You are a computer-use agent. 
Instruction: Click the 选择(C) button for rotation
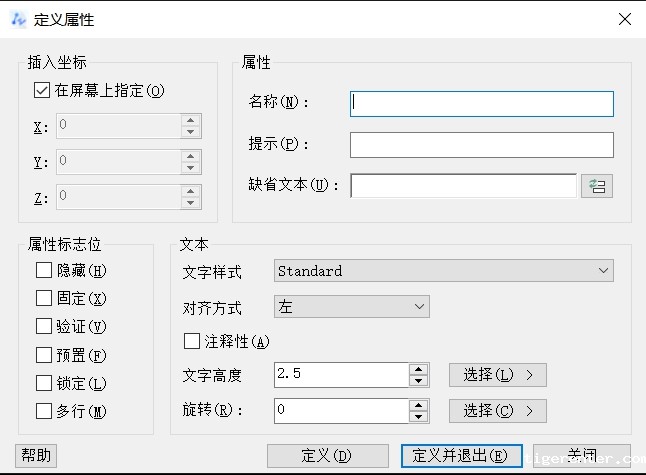[x=497, y=410]
